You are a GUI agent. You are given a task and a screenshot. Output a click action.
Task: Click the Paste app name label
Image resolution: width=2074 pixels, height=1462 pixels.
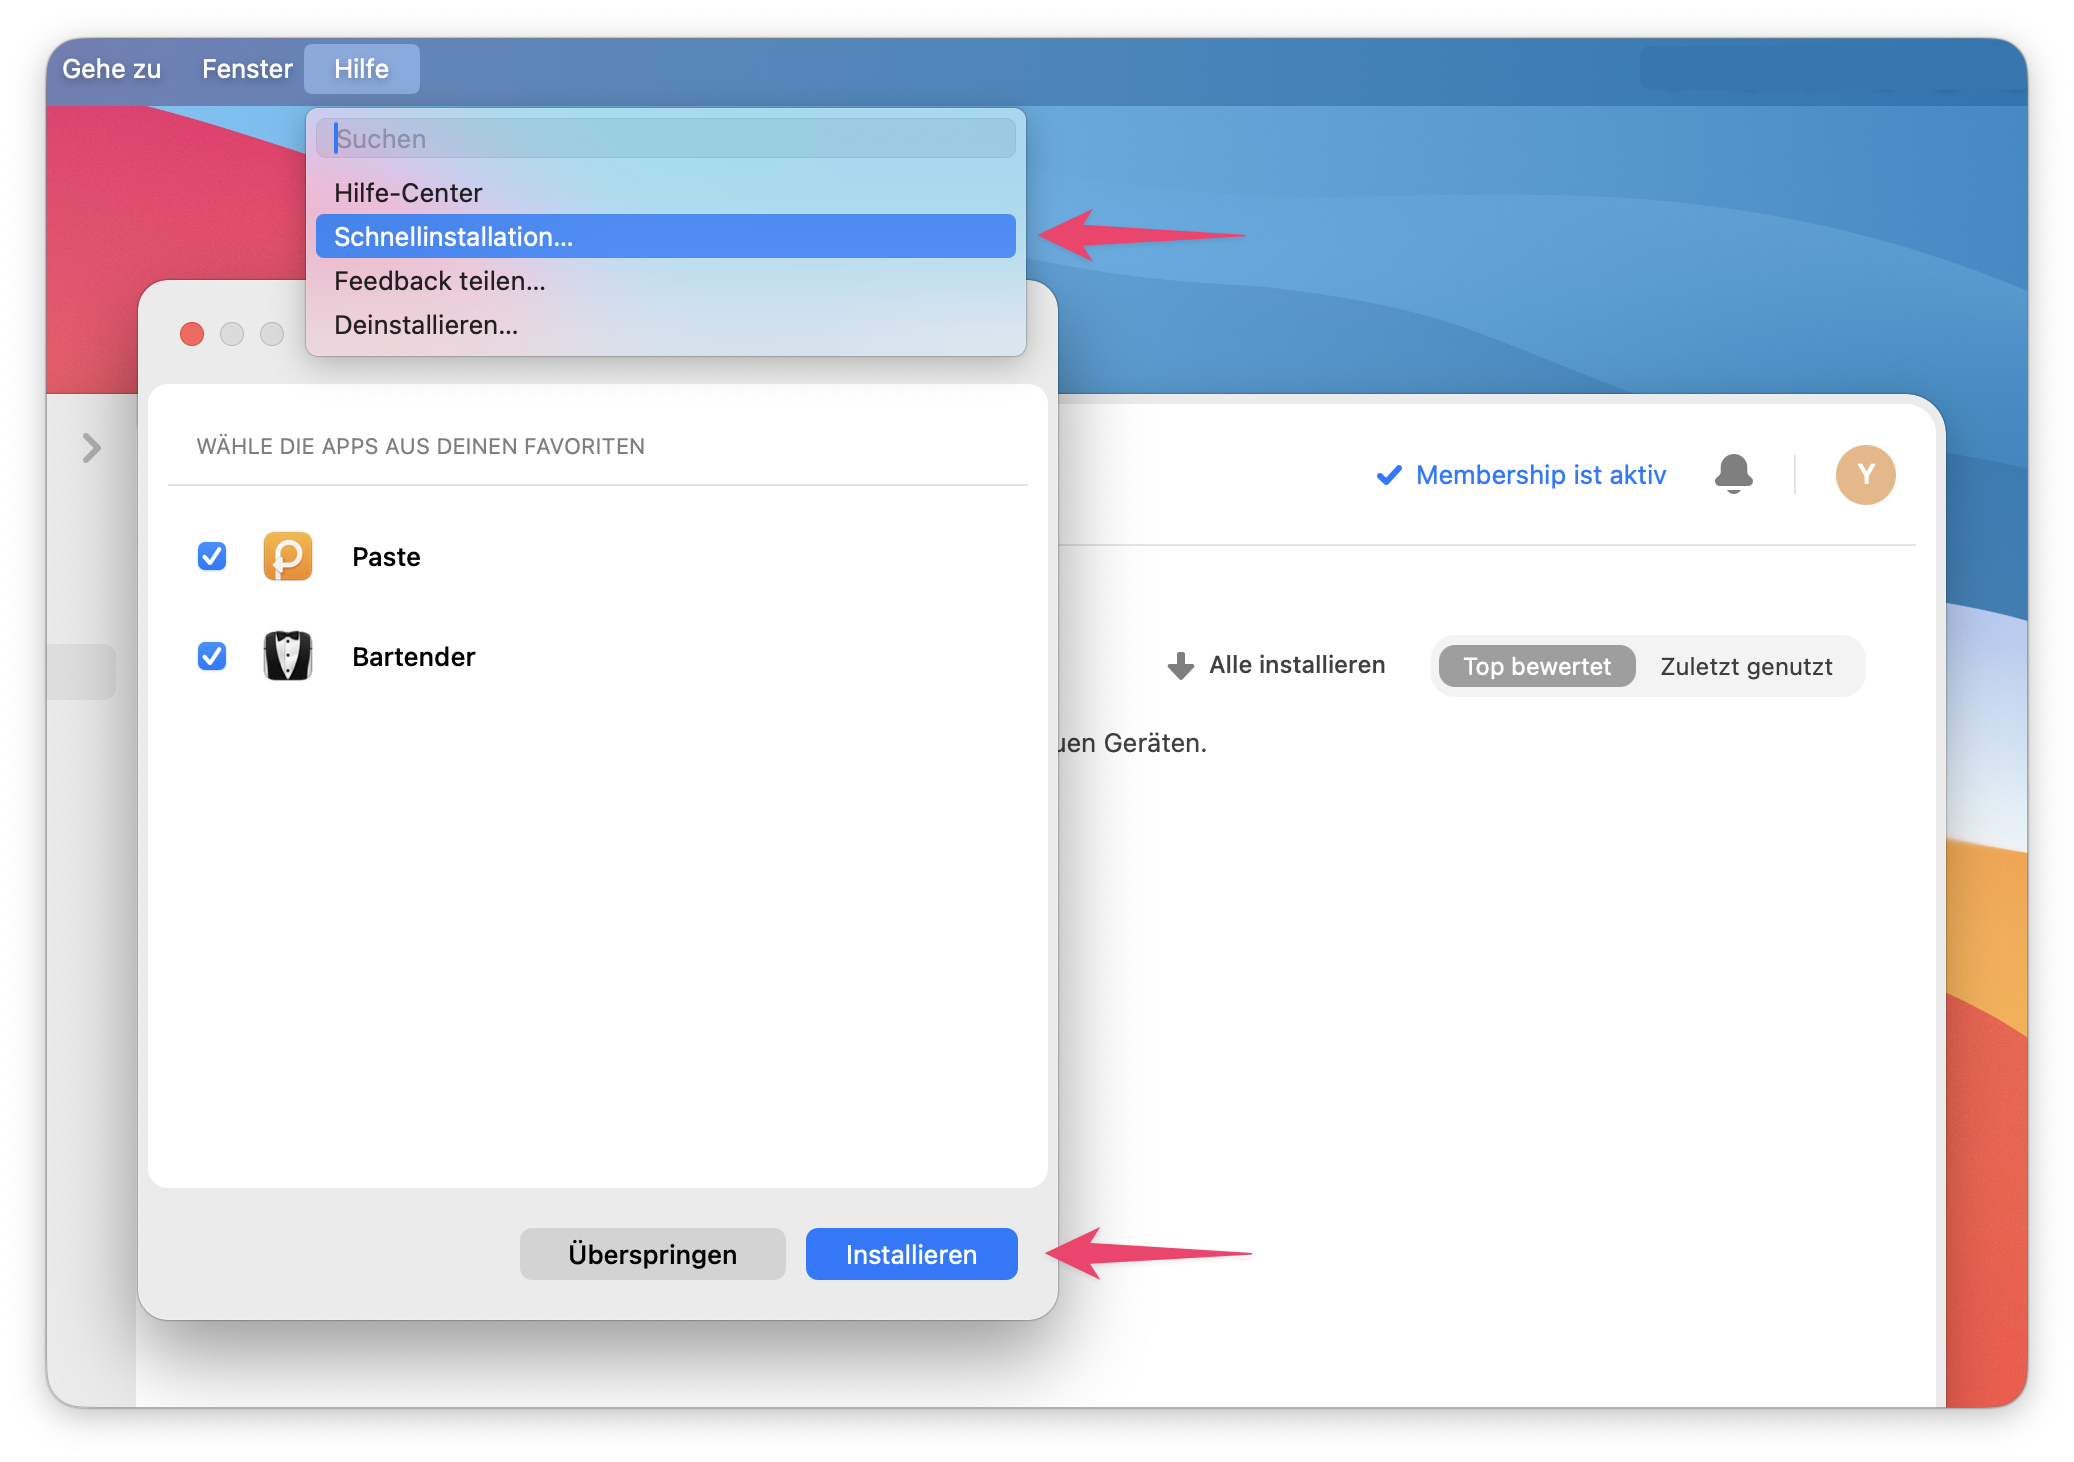[386, 557]
